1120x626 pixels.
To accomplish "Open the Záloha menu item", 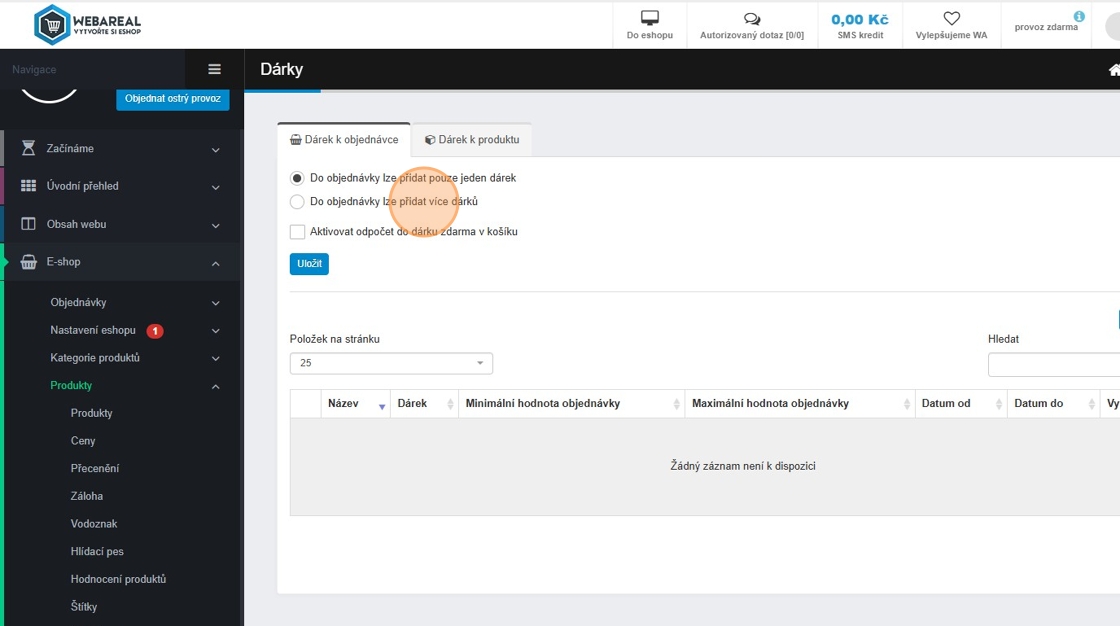I will 87,496.
